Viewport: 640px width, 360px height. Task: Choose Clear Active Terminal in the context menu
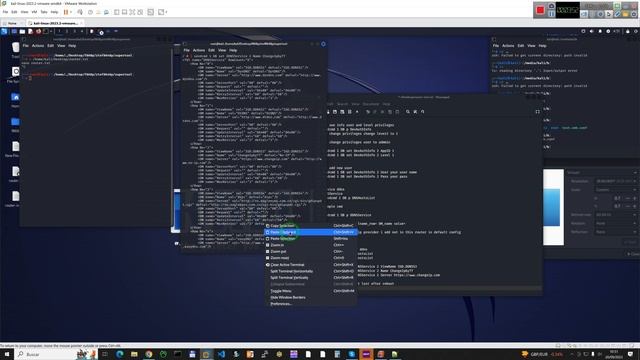[311, 265]
